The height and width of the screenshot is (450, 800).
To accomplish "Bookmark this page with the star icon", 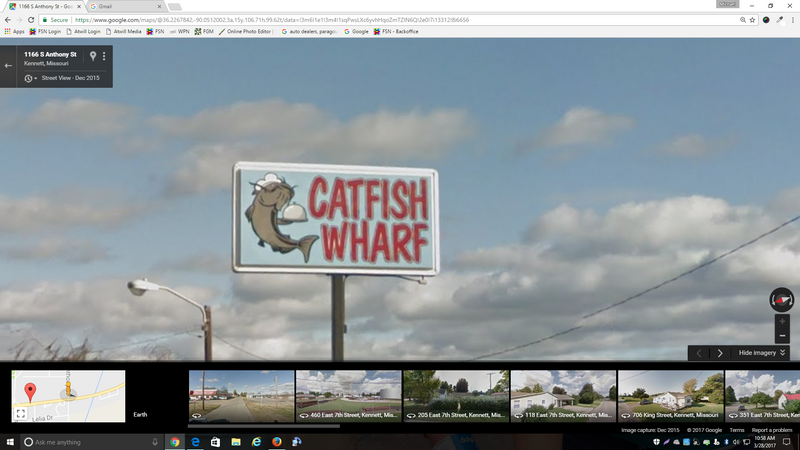I will [x=752, y=20].
